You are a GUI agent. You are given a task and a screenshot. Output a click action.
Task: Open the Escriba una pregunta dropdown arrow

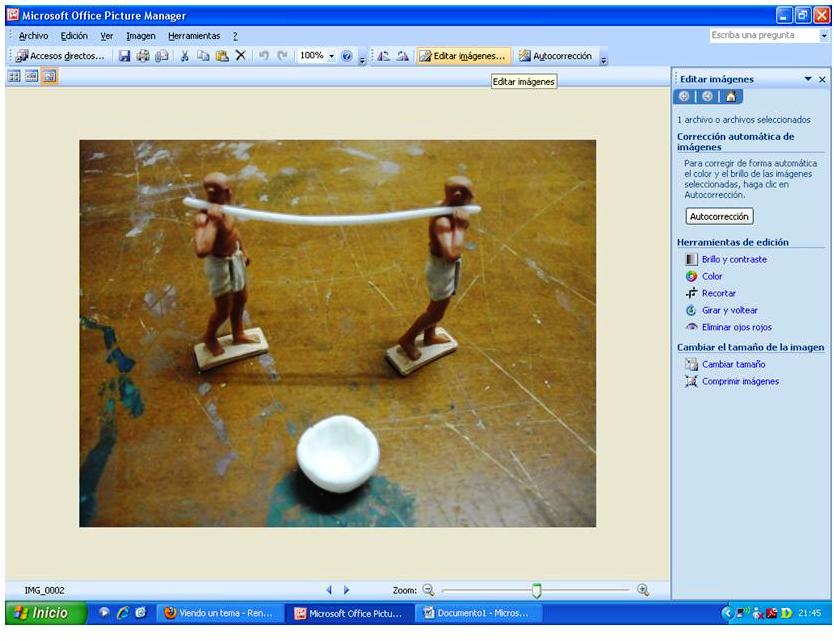point(824,35)
